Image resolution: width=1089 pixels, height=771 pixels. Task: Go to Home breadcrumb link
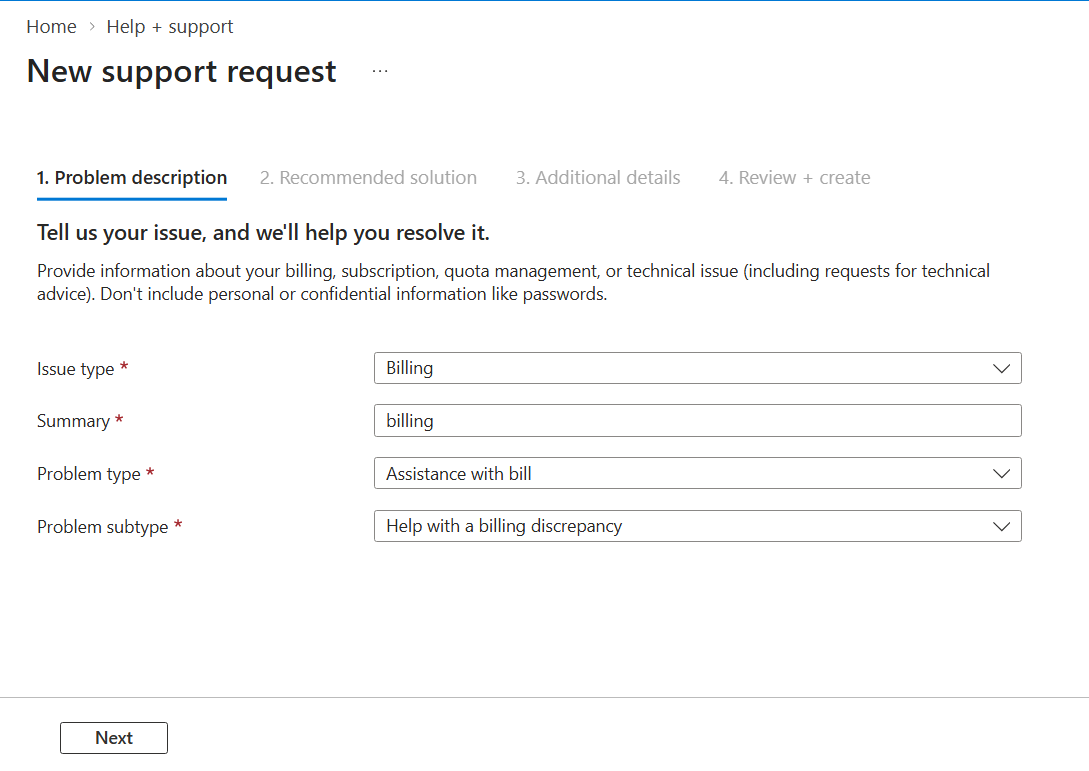point(51,26)
